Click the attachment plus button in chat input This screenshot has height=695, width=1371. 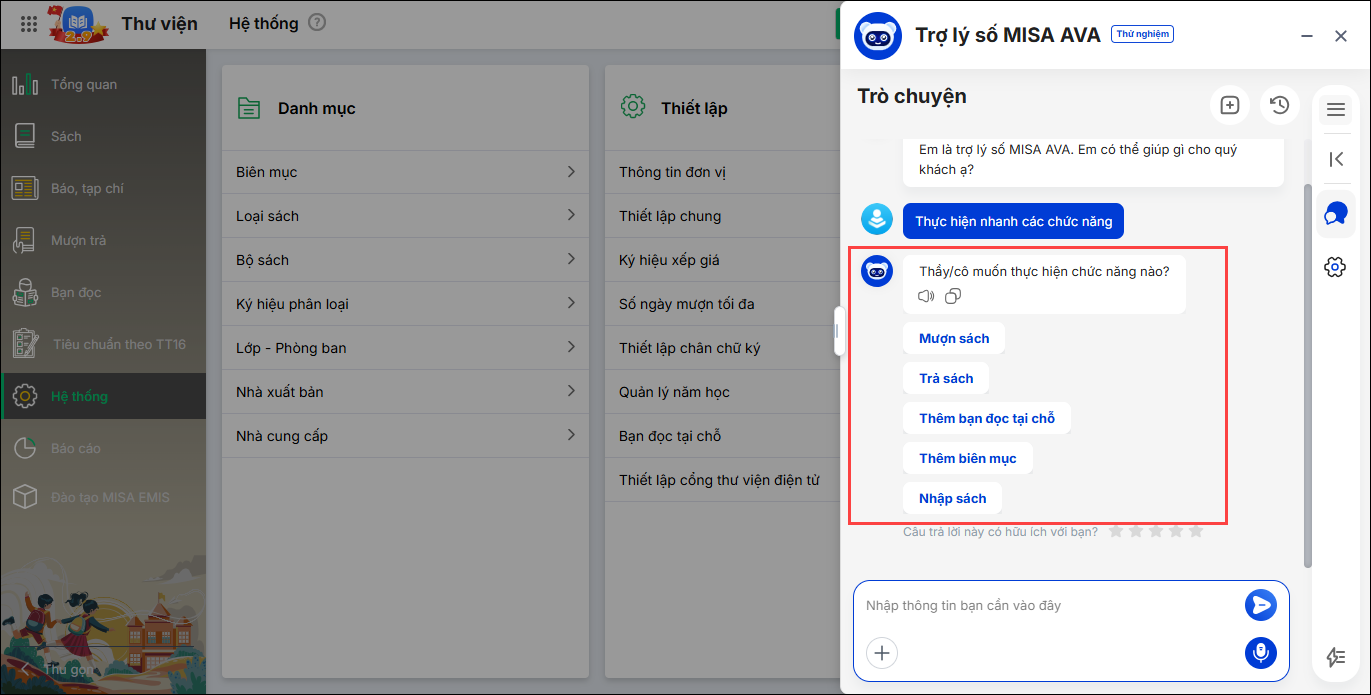click(881, 653)
